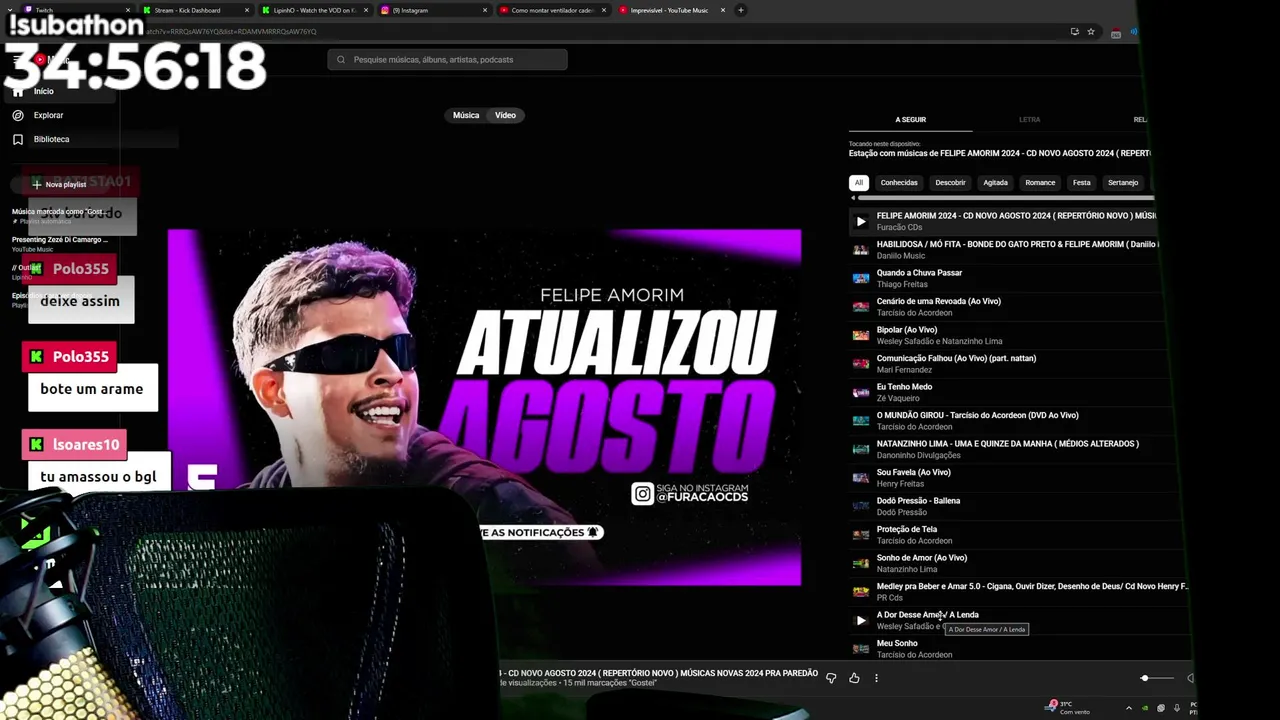This screenshot has height=720, width=1280.
Task: Dislike the current song with thumbs-down
Action: [x=831, y=678]
